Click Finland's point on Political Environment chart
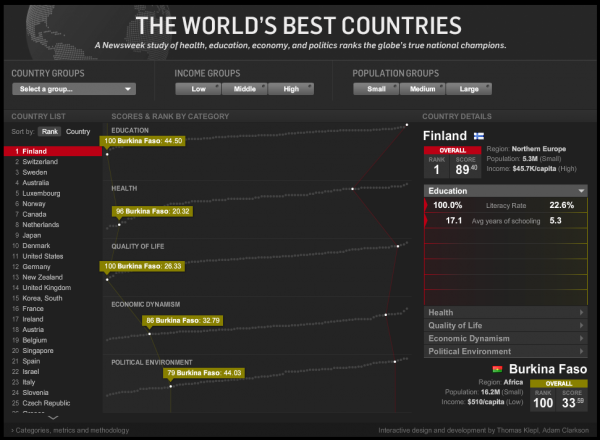The width and height of the screenshot is (600, 440). (395, 362)
